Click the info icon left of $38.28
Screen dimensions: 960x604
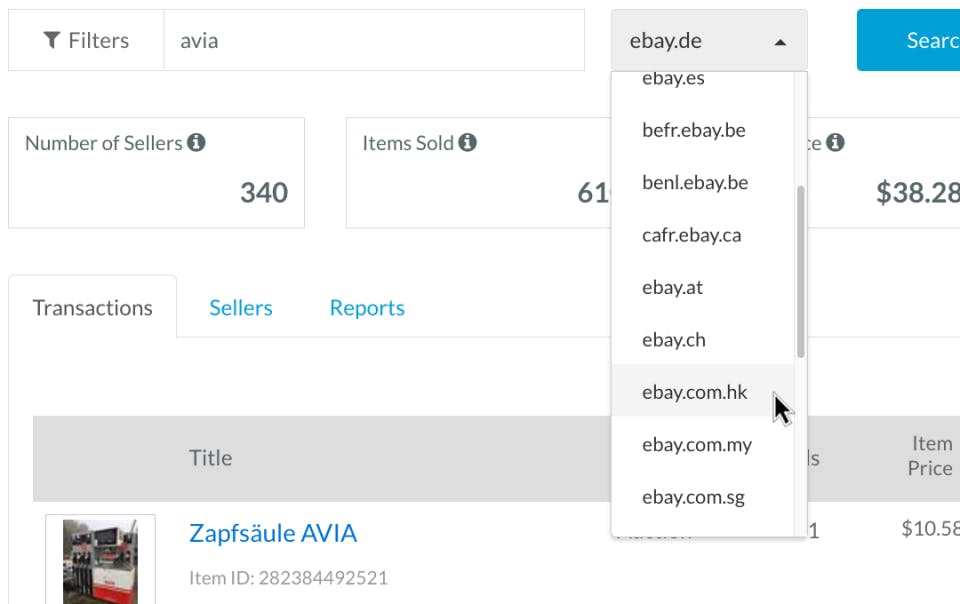click(835, 143)
